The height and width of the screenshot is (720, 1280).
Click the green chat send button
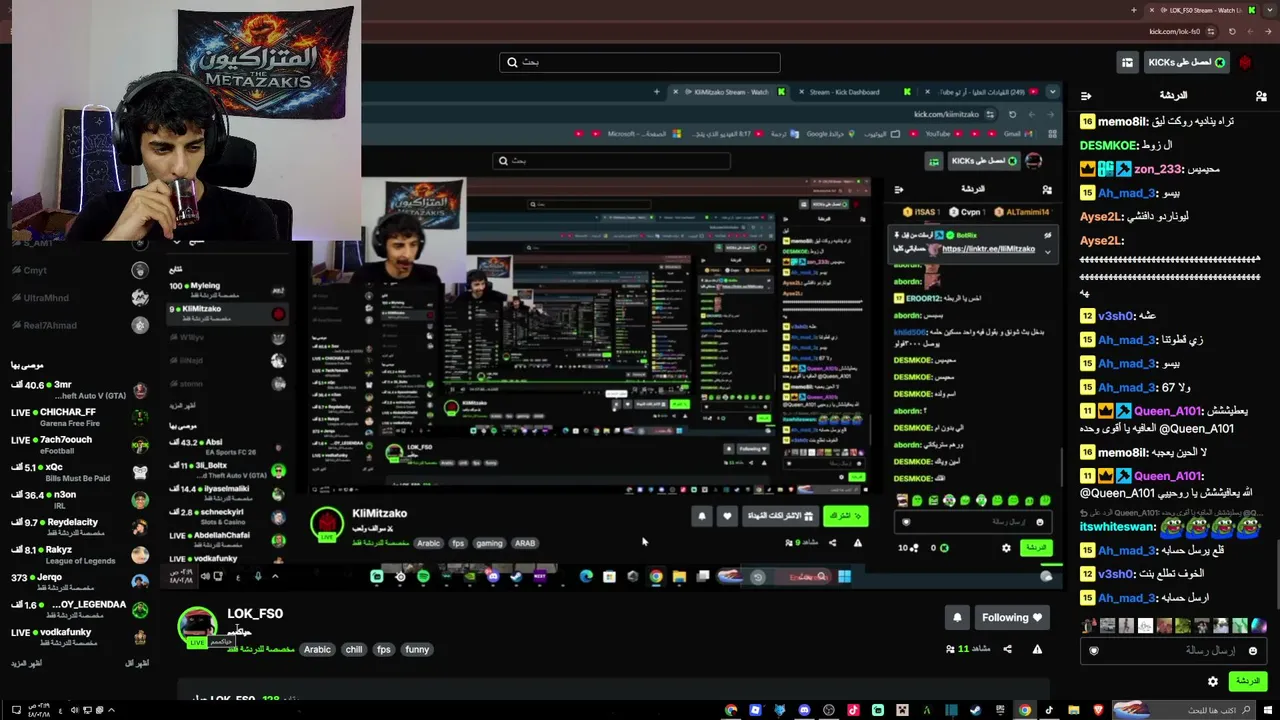tap(1248, 681)
